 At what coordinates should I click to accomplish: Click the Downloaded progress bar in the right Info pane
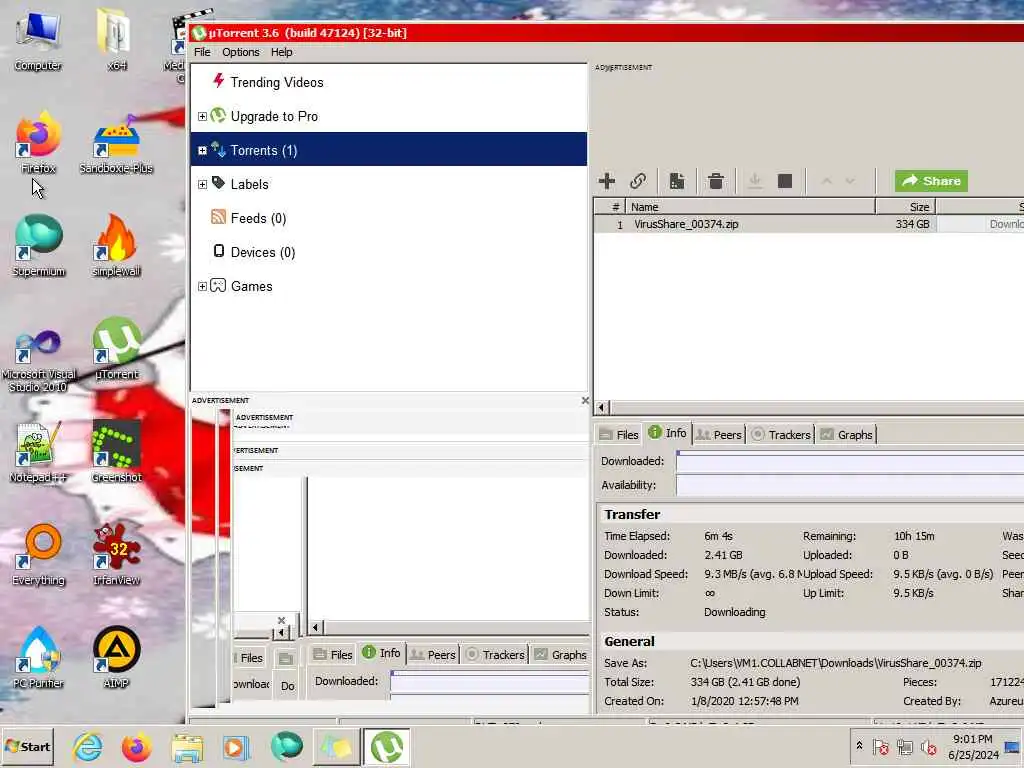click(x=850, y=462)
